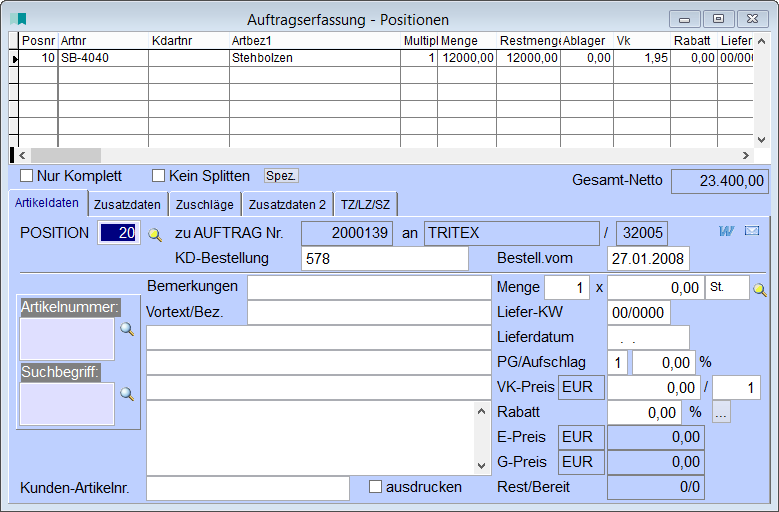Screen dimensions: 779x512
Task: Click the VK-Preis amount field
Action: tap(653, 388)
